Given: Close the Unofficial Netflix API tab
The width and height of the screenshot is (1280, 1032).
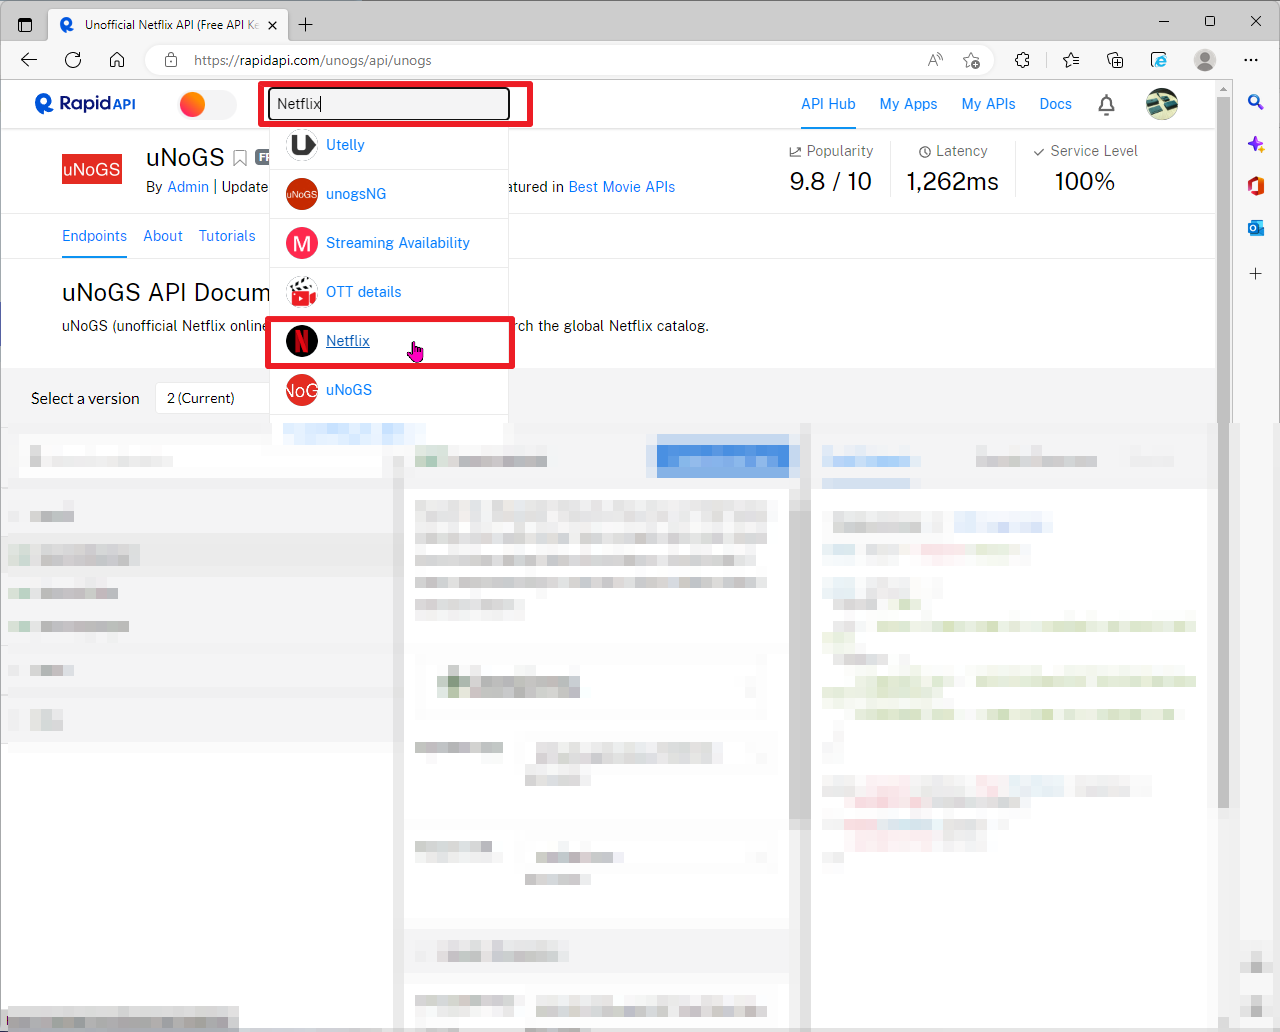Looking at the screenshot, I should pos(273,25).
